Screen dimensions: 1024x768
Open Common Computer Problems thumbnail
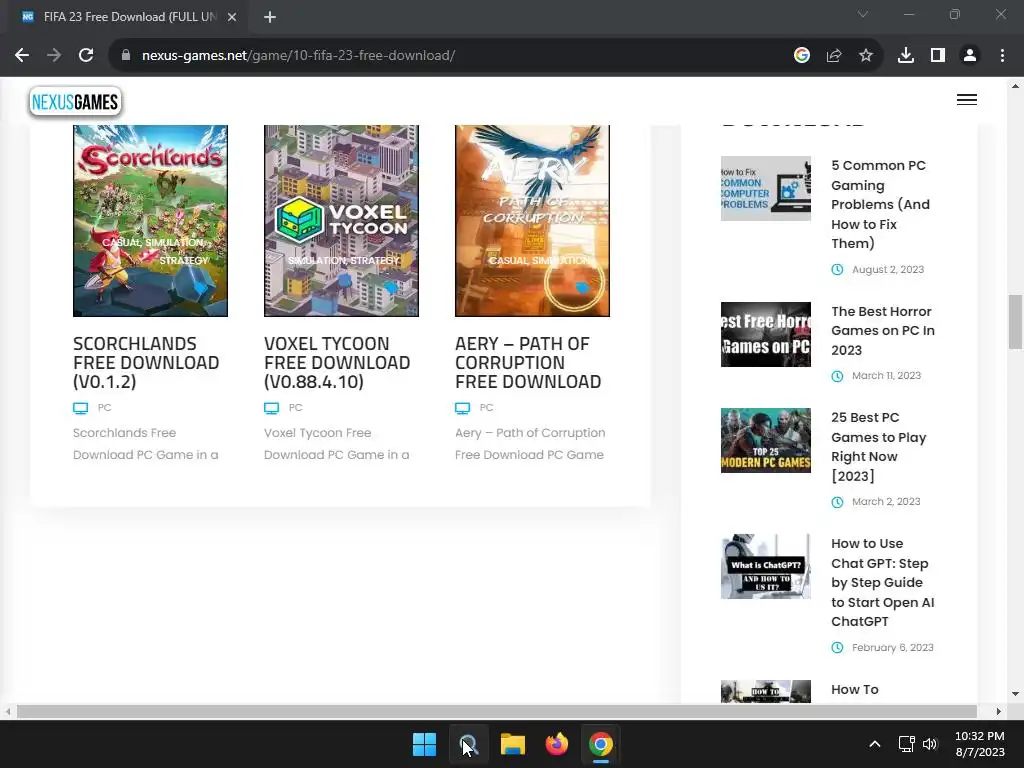point(766,188)
